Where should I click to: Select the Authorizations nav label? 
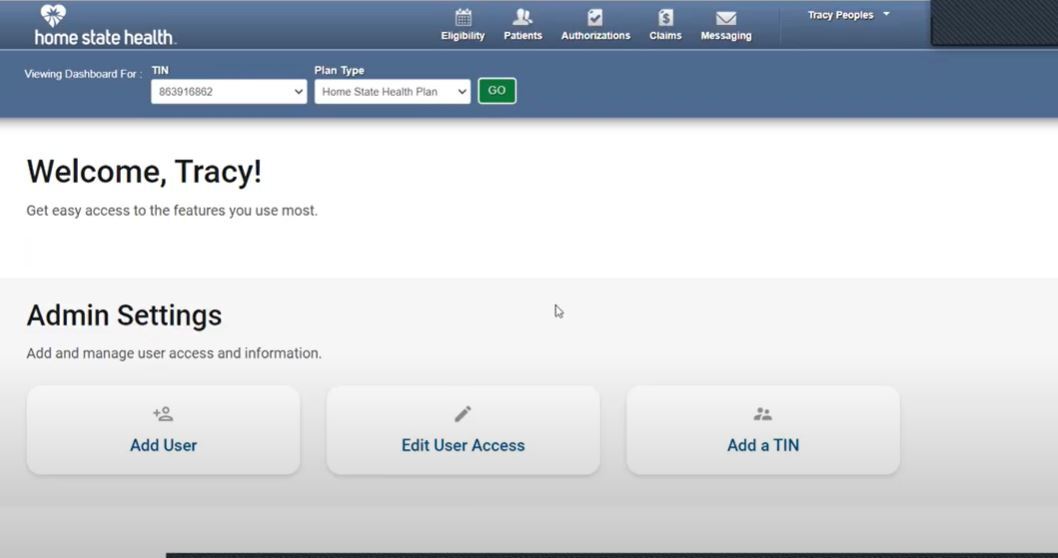pos(596,36)
